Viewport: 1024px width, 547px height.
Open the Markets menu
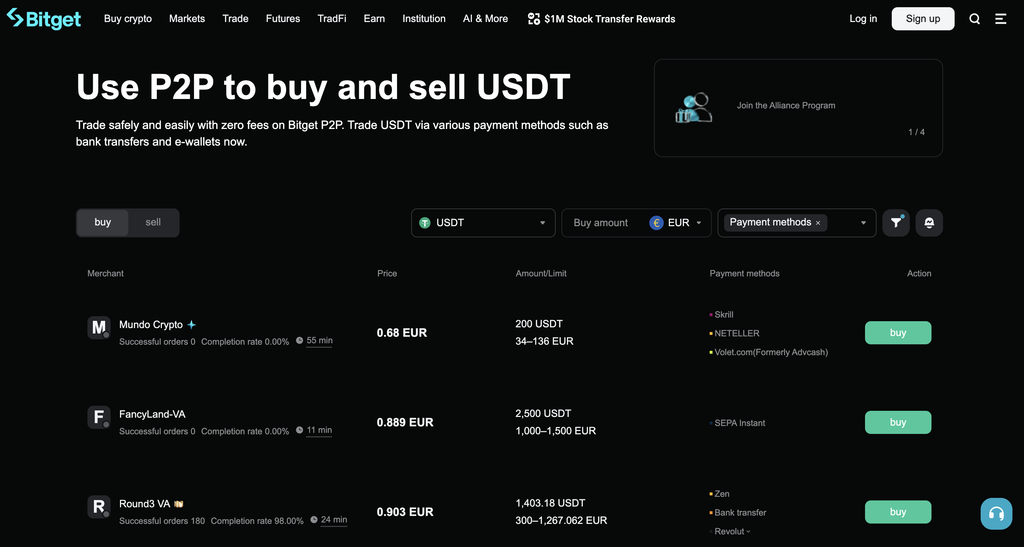[187, 19]
